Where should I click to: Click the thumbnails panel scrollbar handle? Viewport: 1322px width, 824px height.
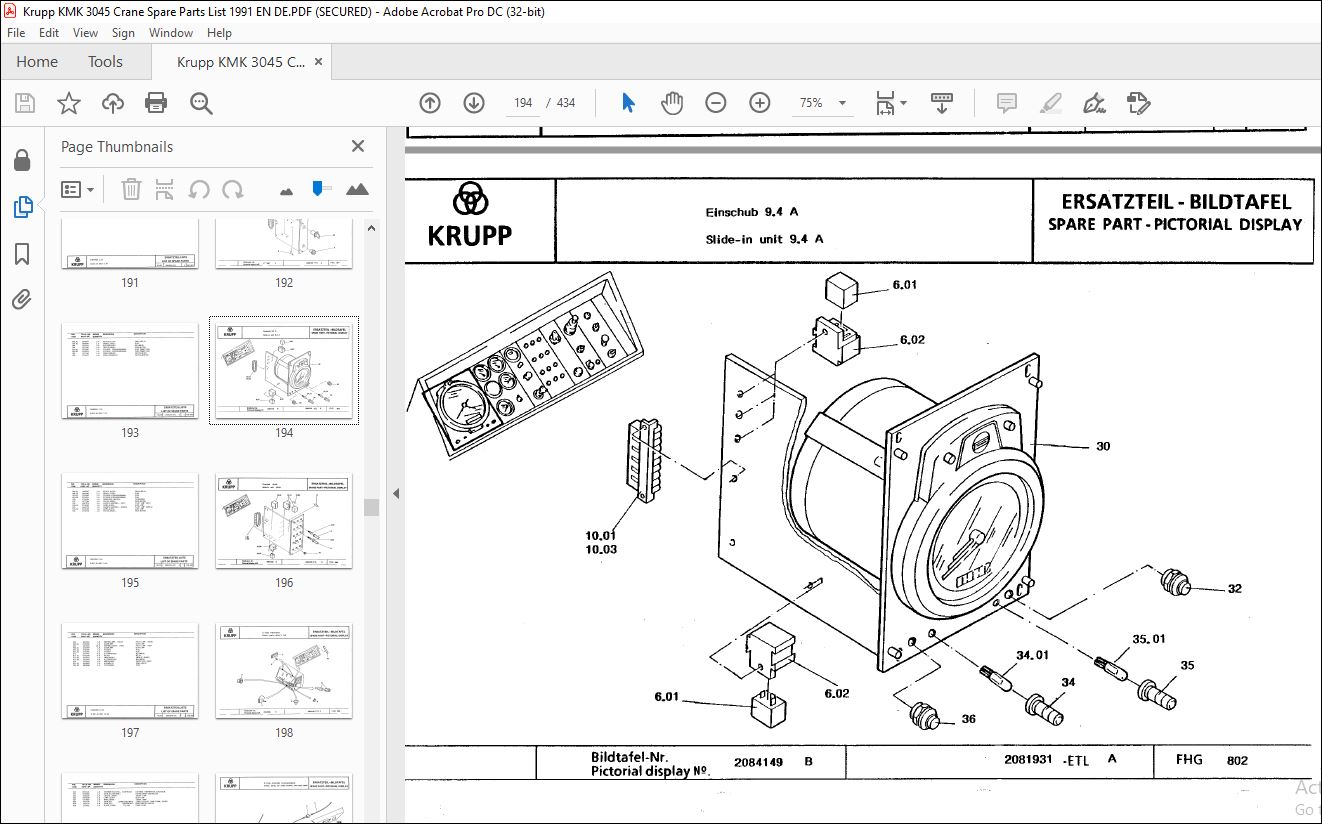coord(371,508)
